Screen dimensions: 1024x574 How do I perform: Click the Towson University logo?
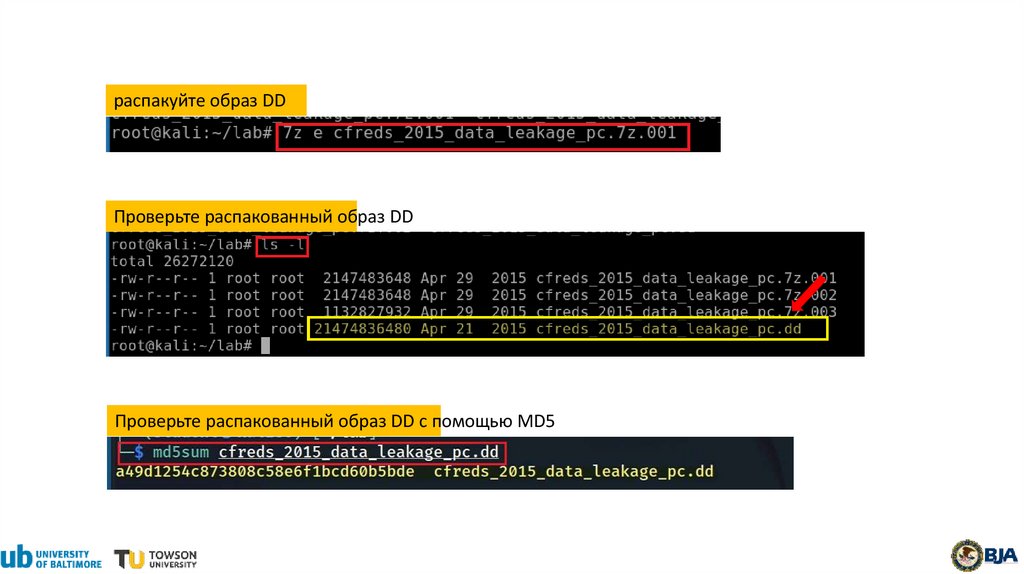click(x=155, y=559)
